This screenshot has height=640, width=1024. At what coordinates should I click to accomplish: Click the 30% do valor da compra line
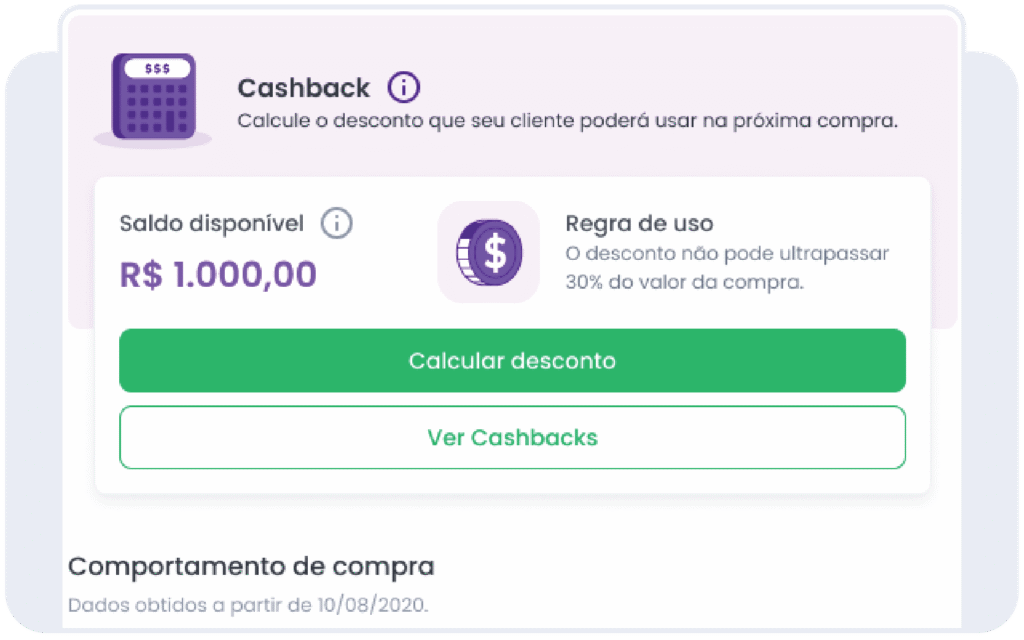tap(684, 282)
